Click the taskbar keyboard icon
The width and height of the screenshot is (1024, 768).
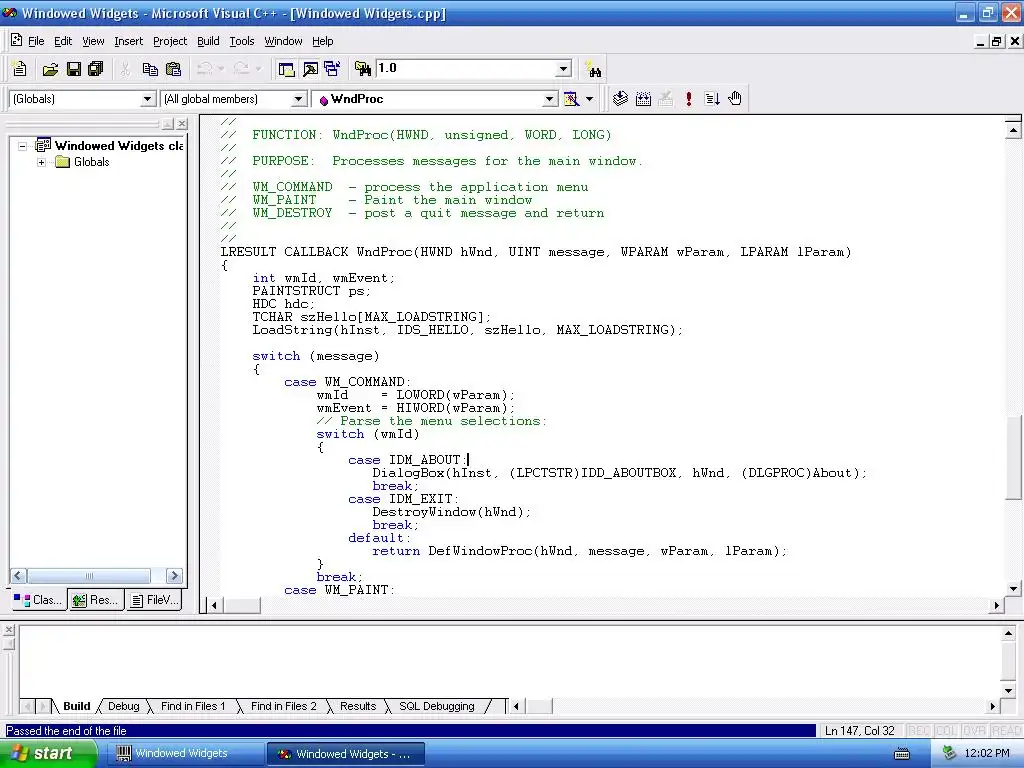[902, 754]
